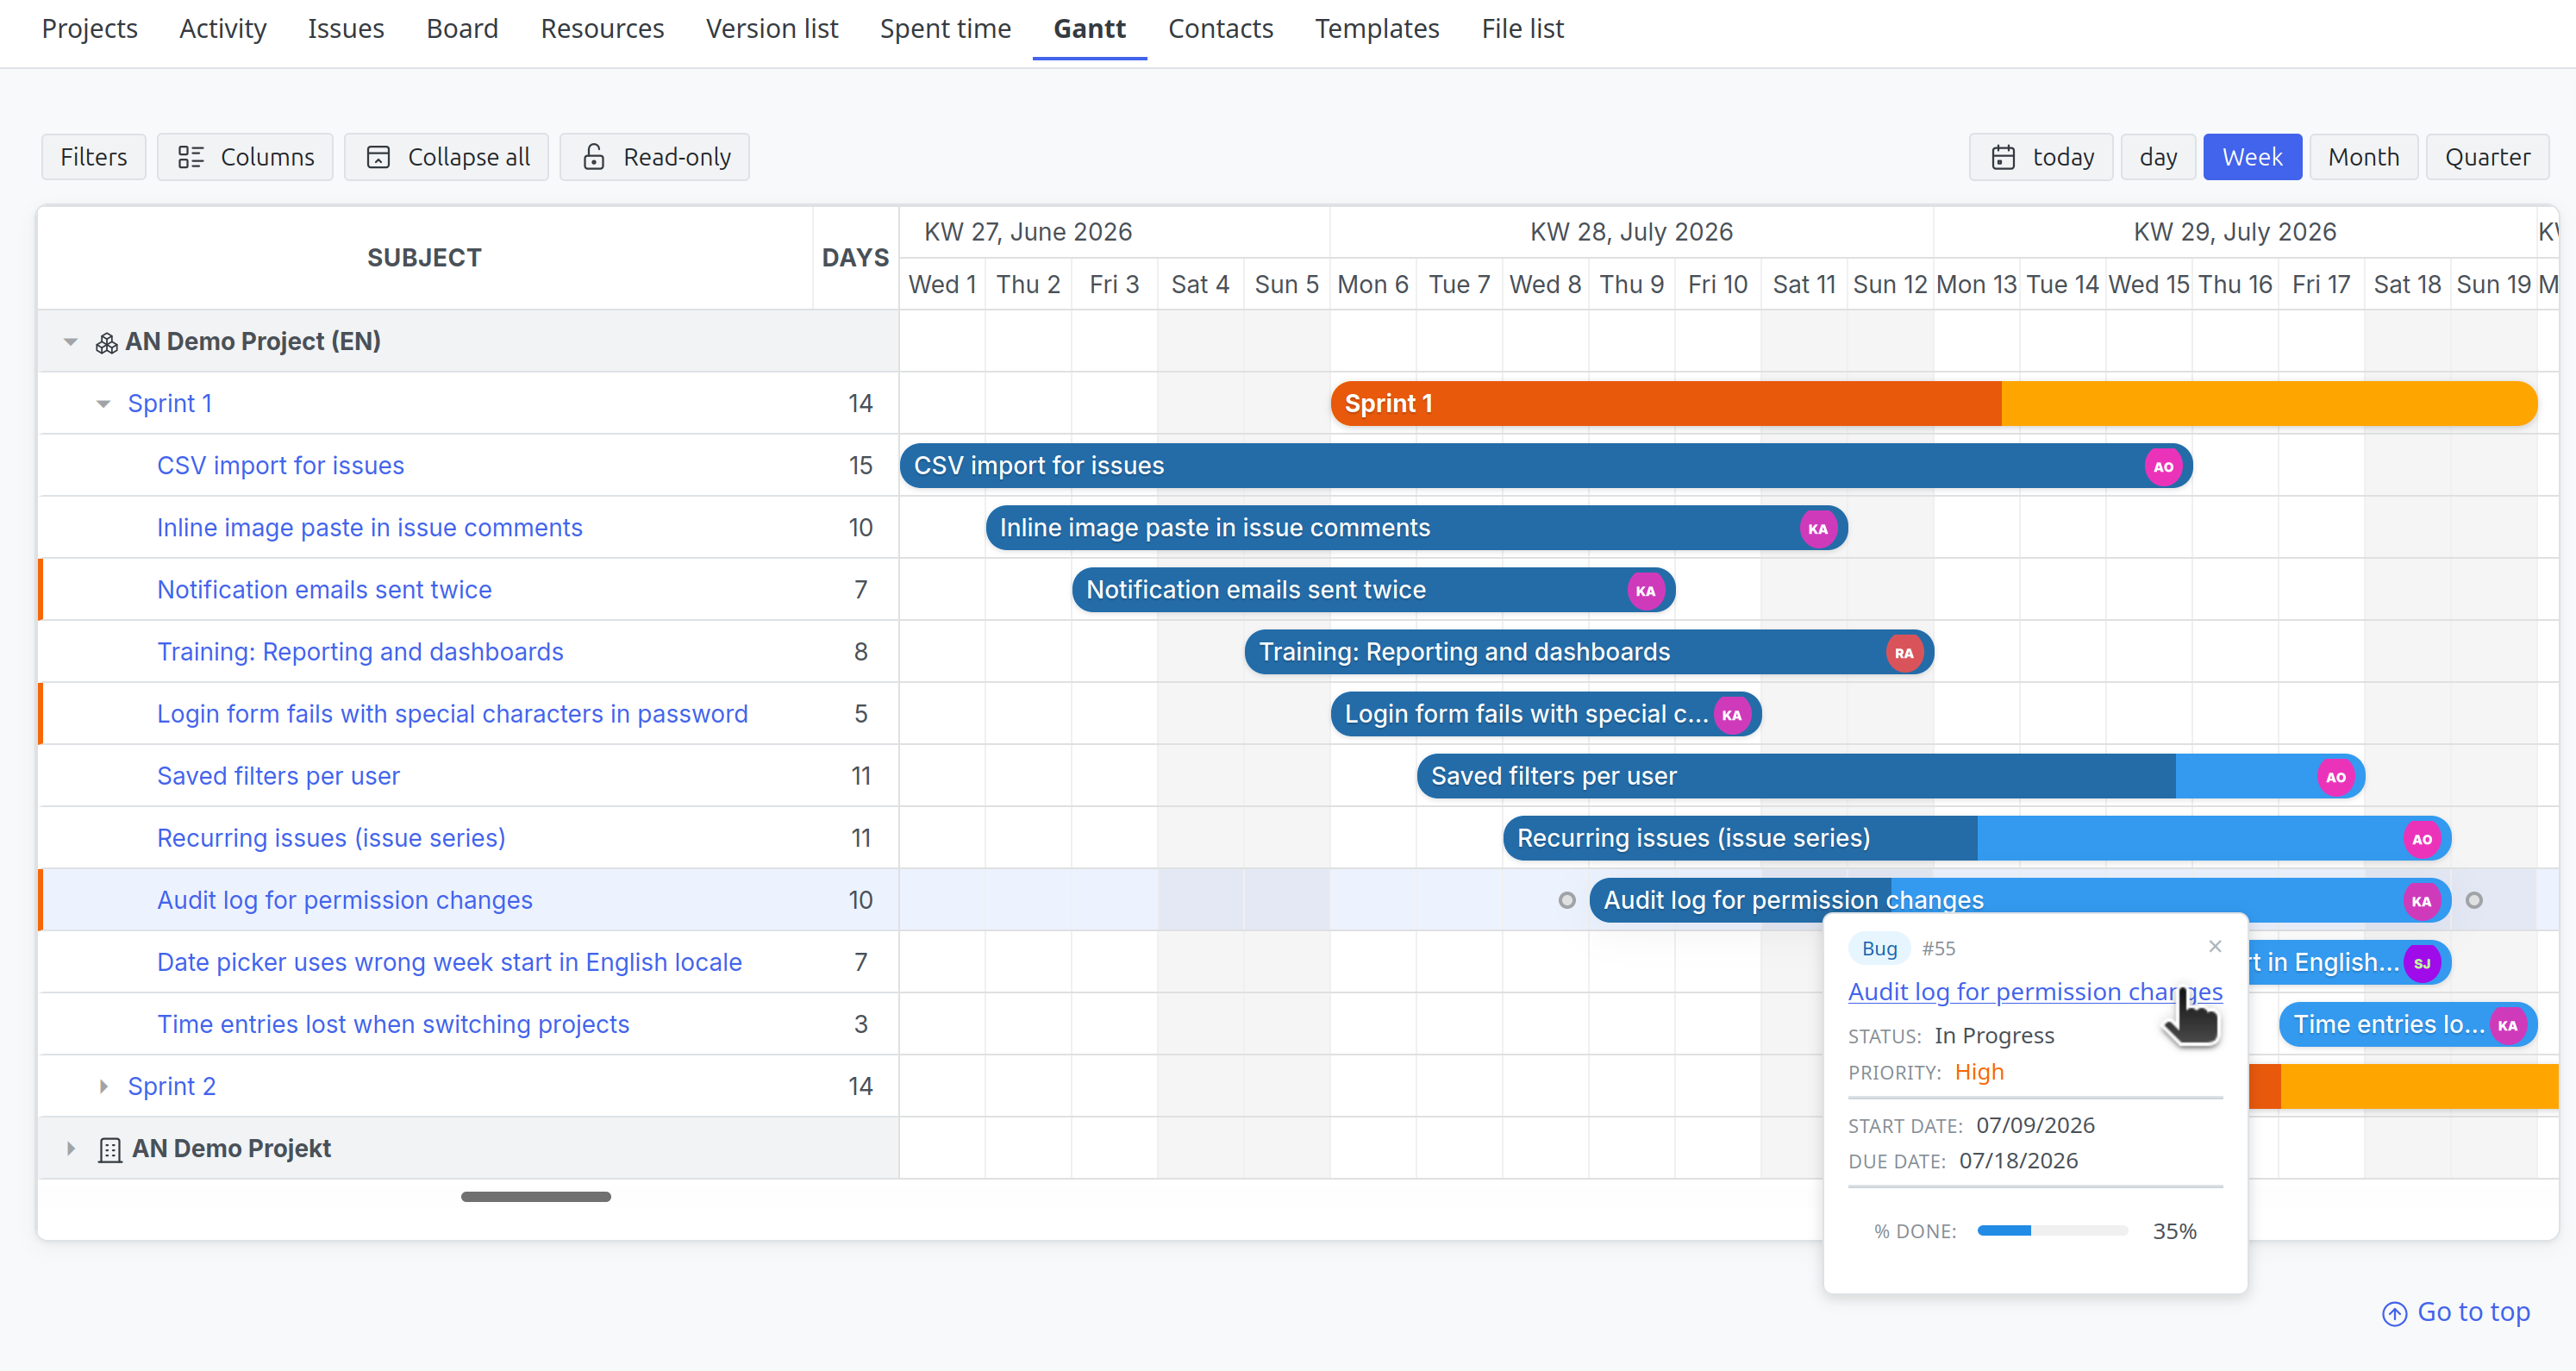Open the Board tab
Viewport: 2576px width, 1371px height.
click(x=462, y=29)
